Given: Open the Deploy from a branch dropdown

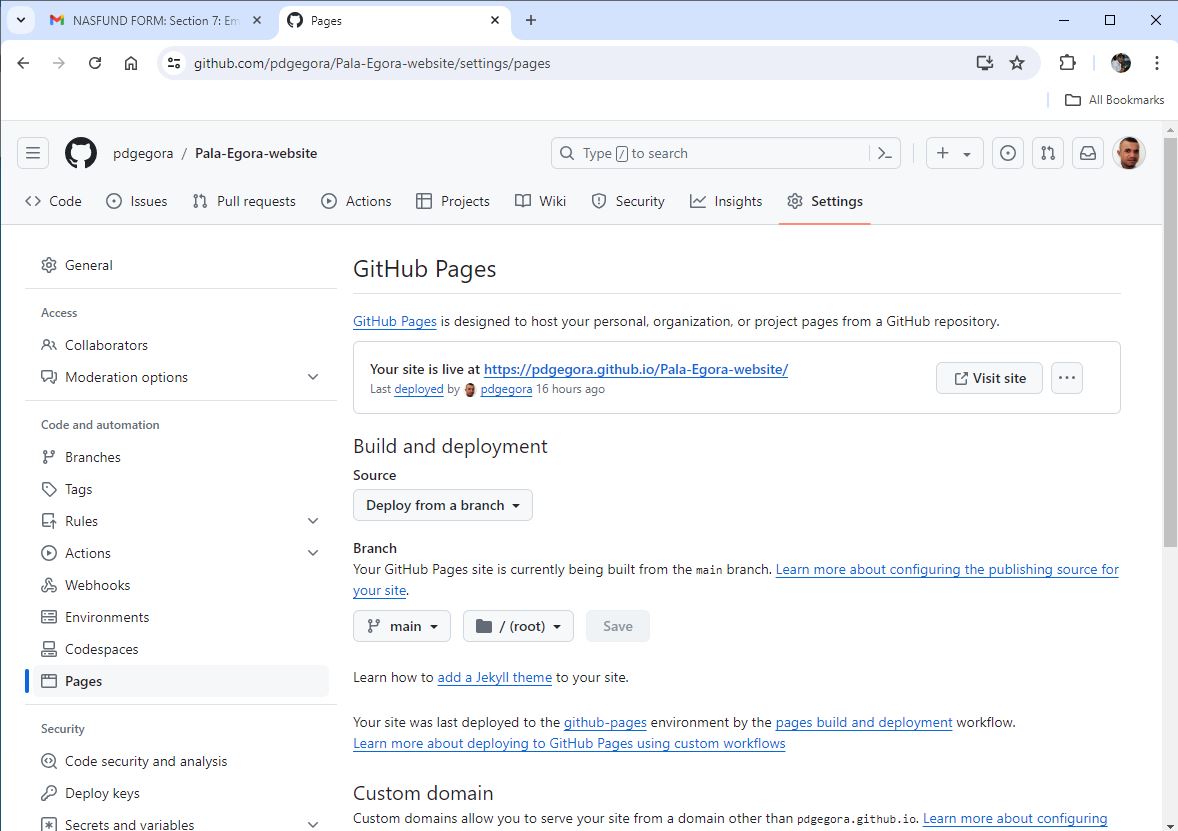Looking at the screenshot, I should (443, 505).
